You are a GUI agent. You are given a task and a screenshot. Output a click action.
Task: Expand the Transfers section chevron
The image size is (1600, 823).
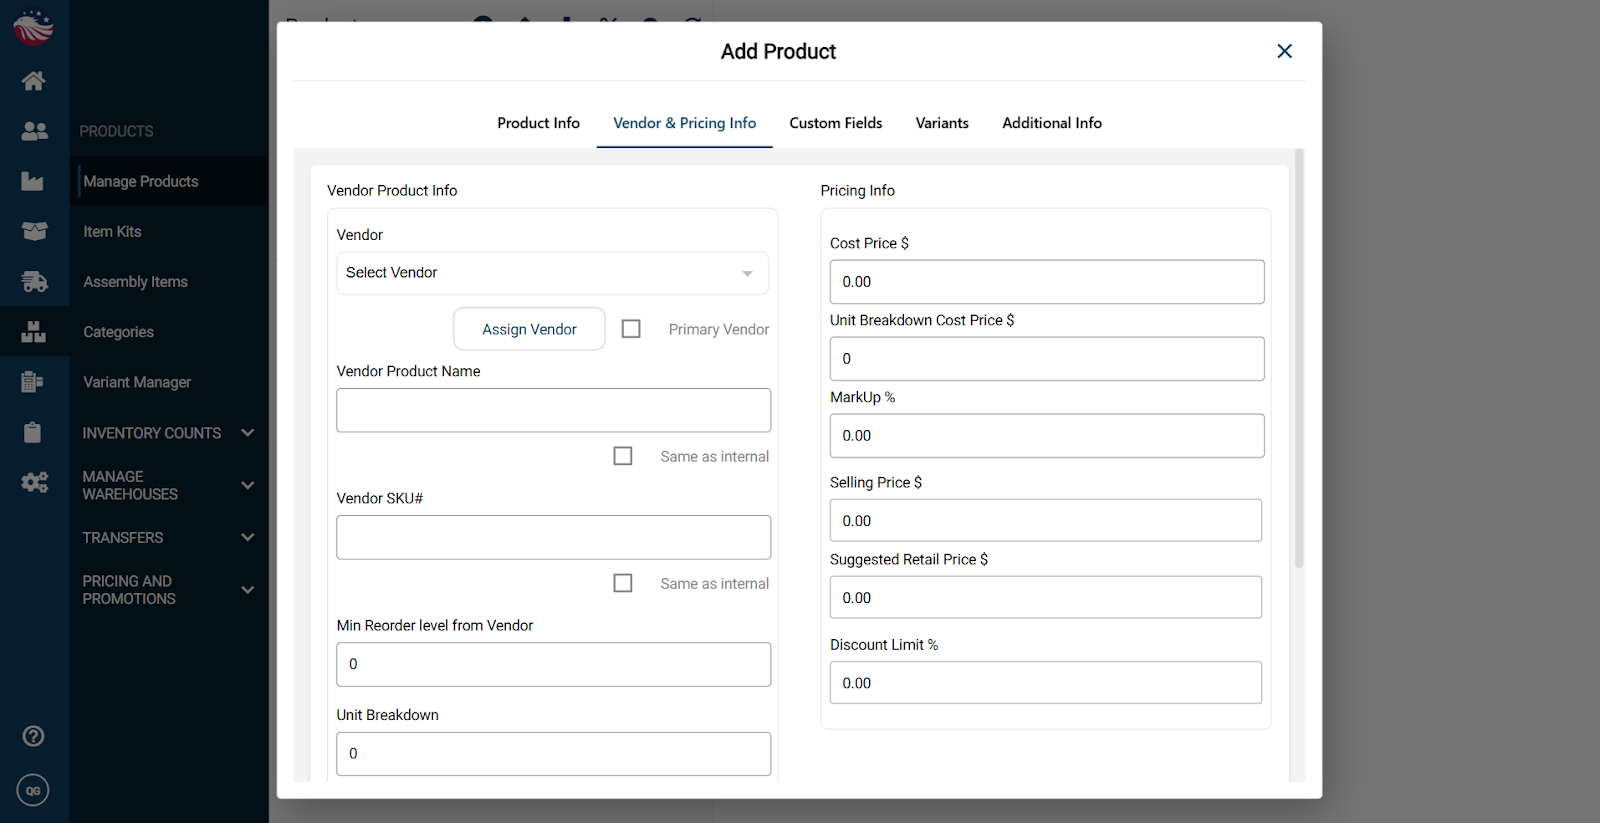(248, 537)
